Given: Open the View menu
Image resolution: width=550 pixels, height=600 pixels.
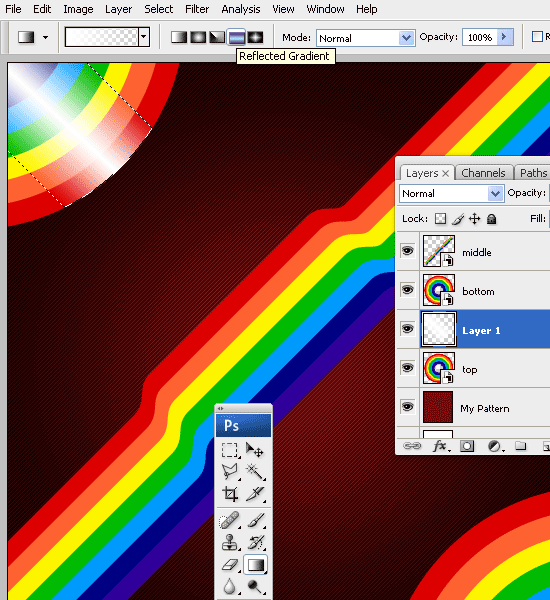Looking at the screenshot, I should [x=283, y=9].
